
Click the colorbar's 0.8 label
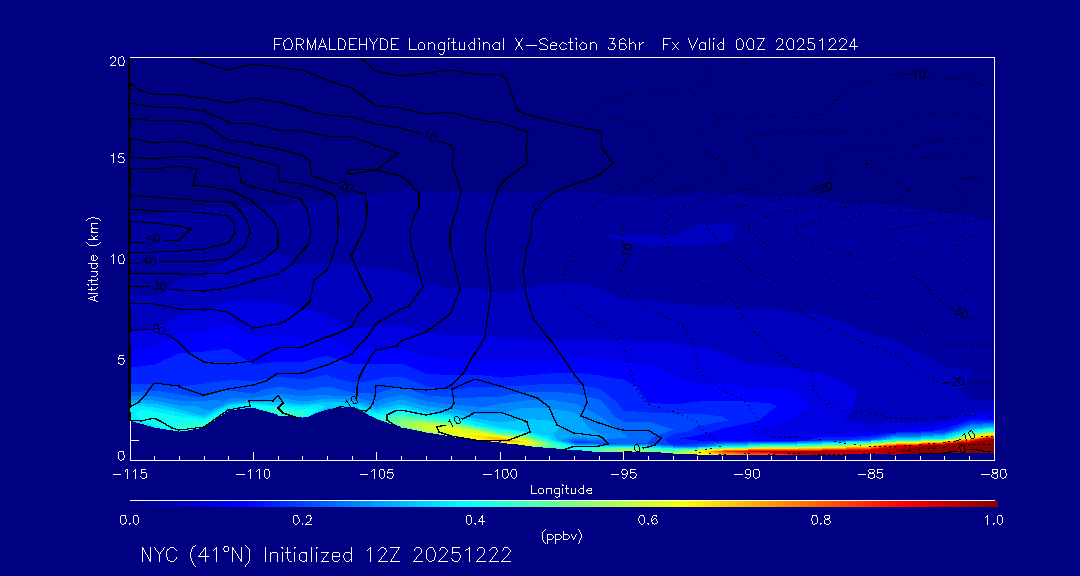[x=821, y=520]
